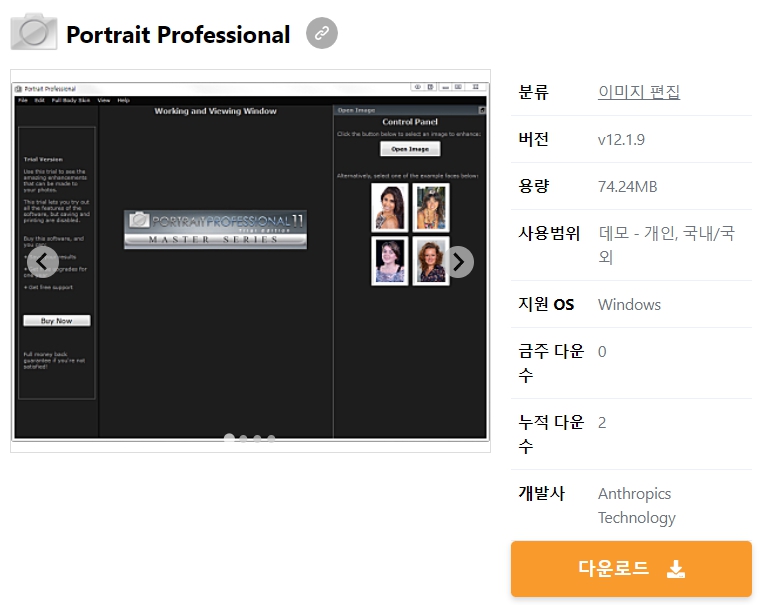Show the next screenshot in the carousel
Viewport: 765px width, 605px height.
[x=458, y=262]
